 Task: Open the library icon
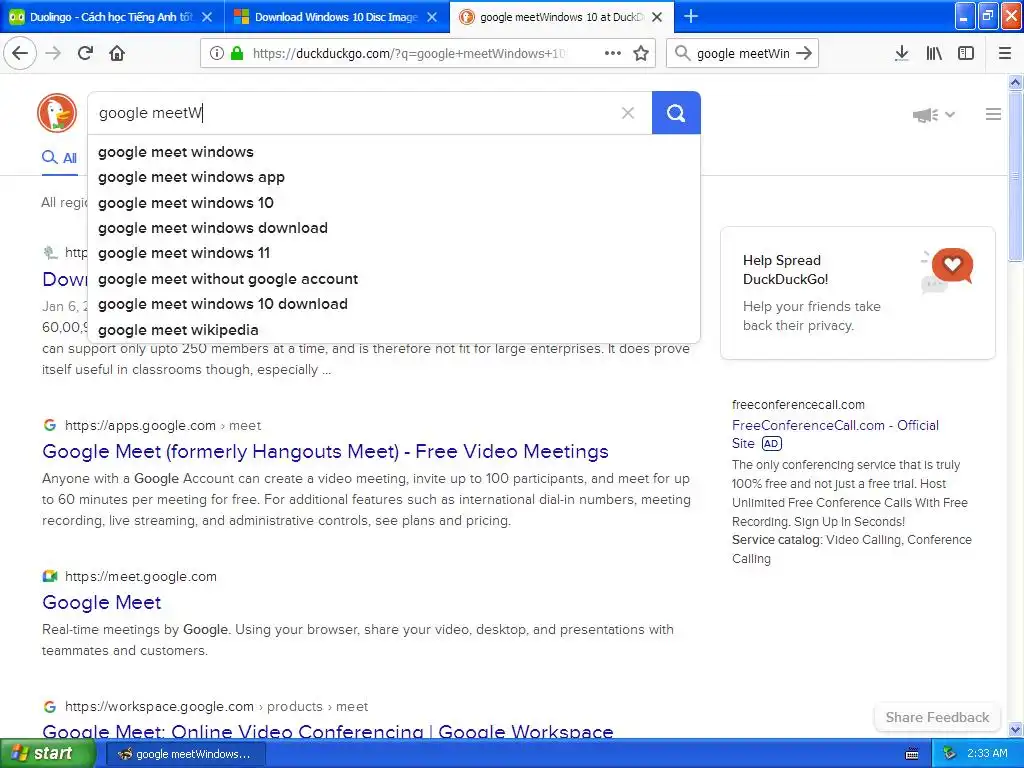point(934,54)
